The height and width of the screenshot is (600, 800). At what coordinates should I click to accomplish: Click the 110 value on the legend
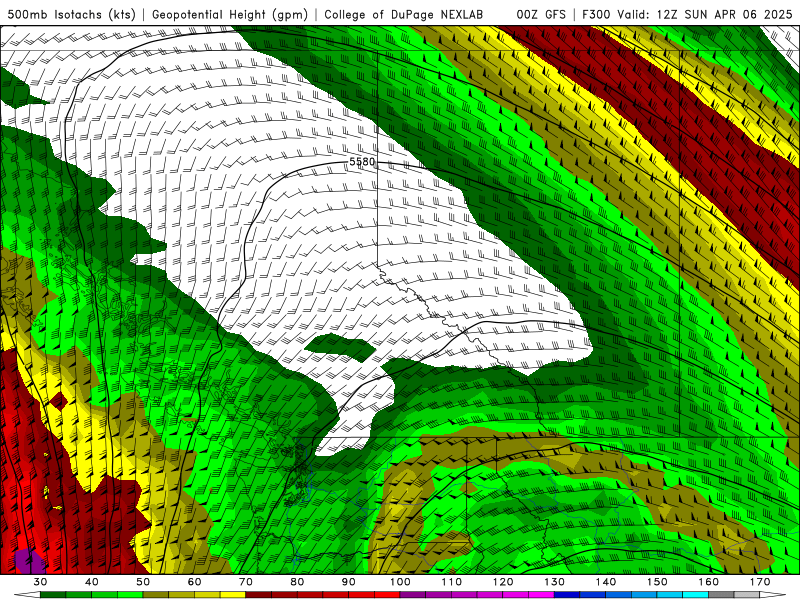(452, 582)
